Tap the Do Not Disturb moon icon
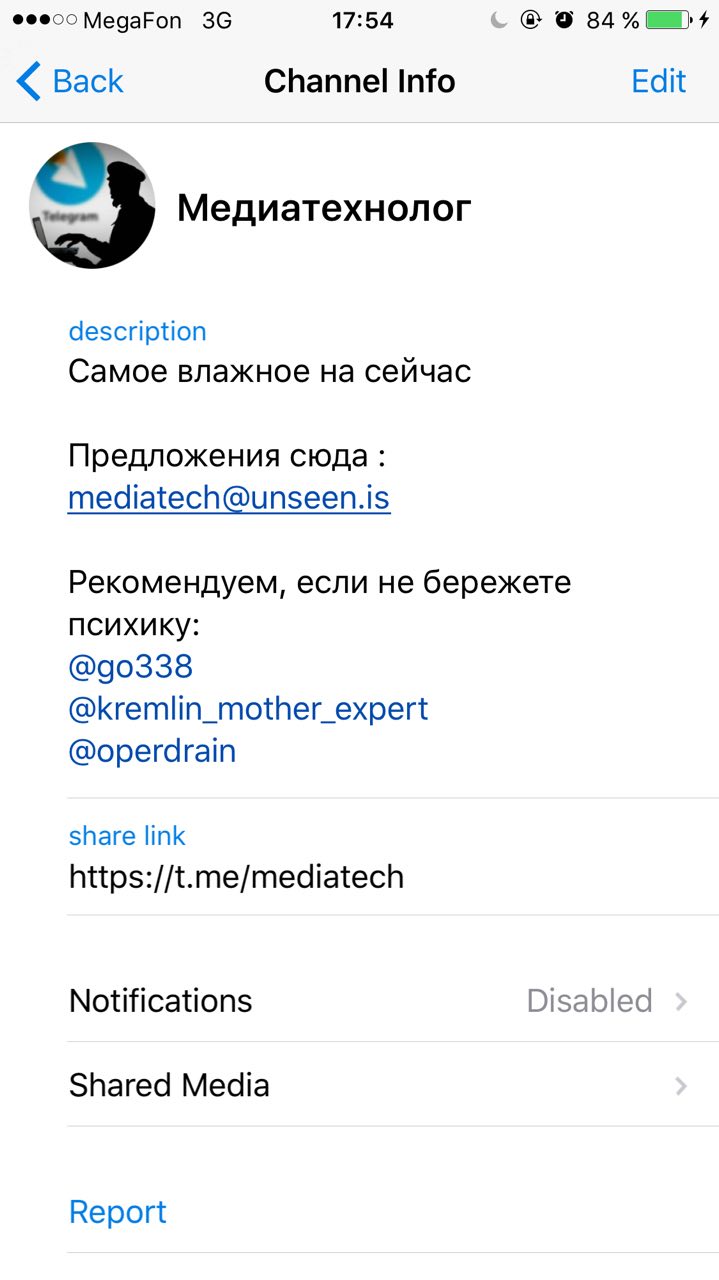Screen dimensions: 719x1280 click(x=499, y=20)
